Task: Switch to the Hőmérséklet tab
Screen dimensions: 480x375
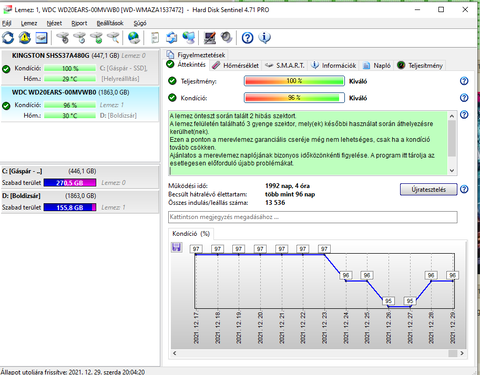Action: pos(236,66)
